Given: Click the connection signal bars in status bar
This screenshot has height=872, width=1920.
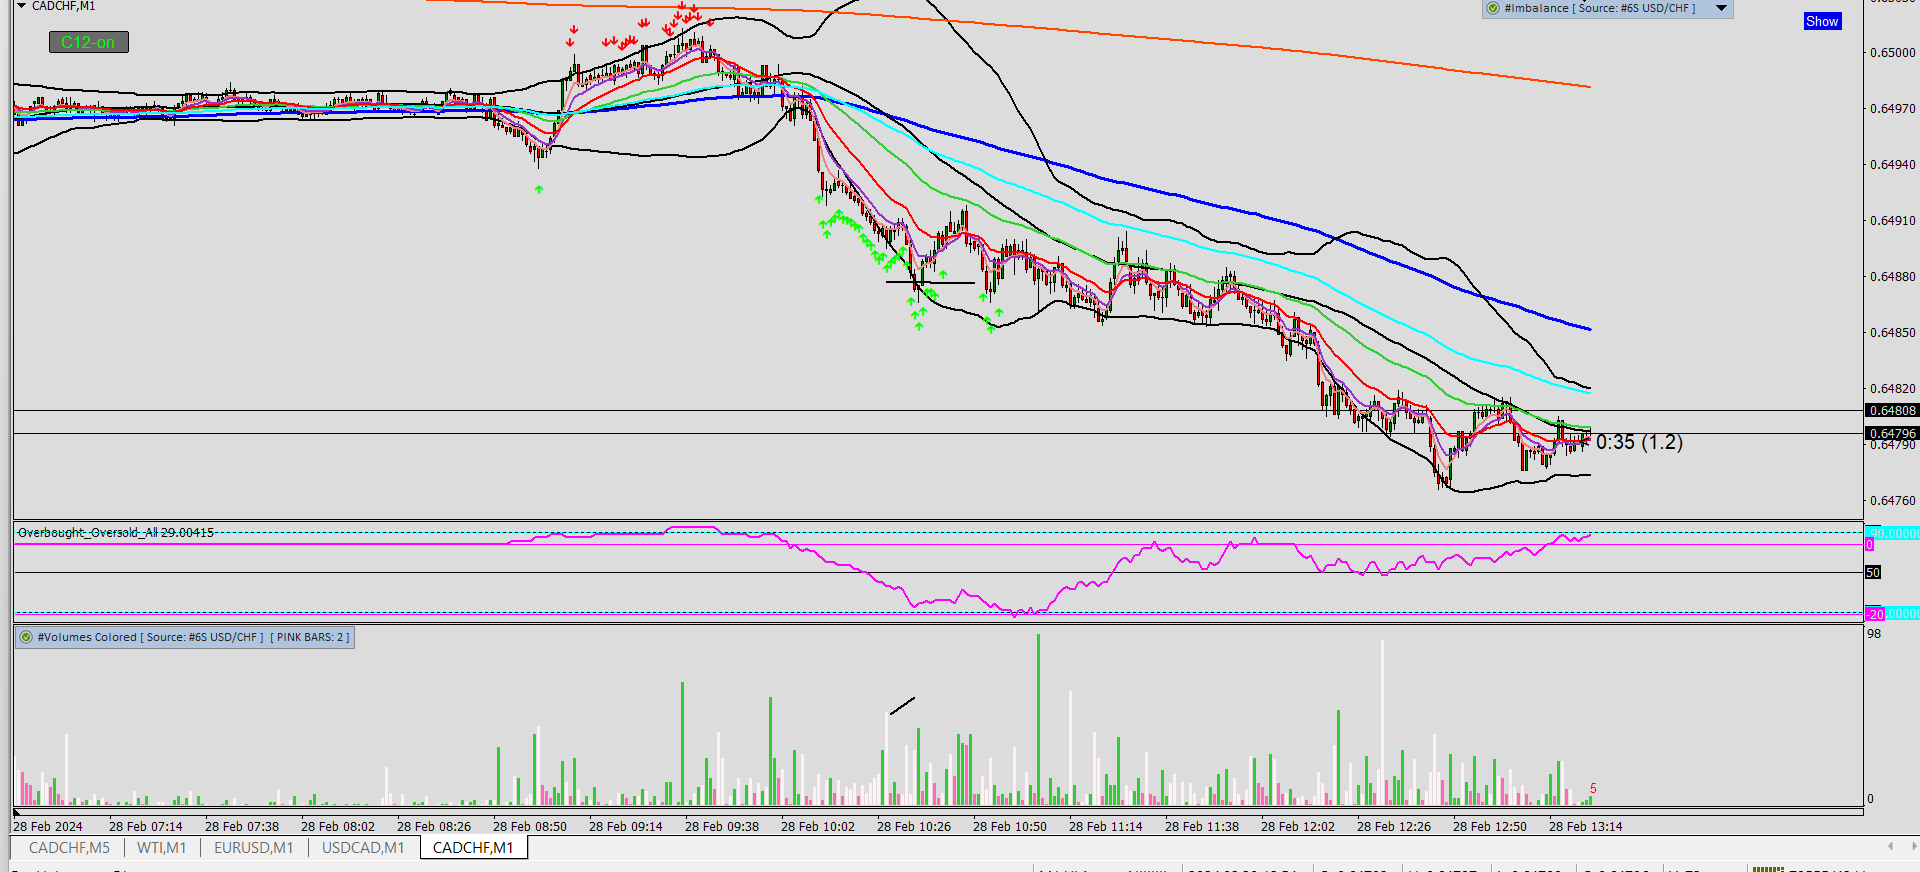Looking at the screenshot, I should 1767,868.
